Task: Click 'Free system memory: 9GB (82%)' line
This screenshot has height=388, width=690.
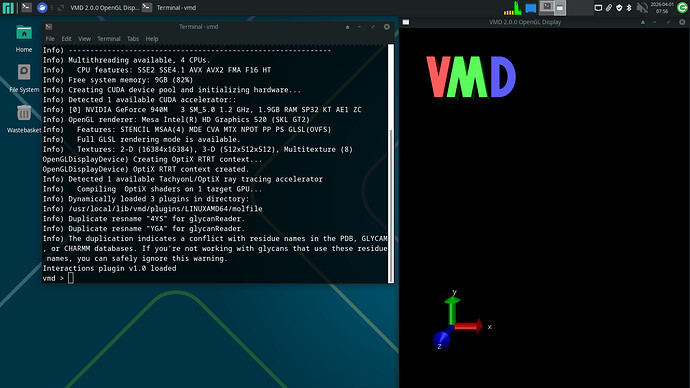Action: pyautogui.click(x=130, y=80)
